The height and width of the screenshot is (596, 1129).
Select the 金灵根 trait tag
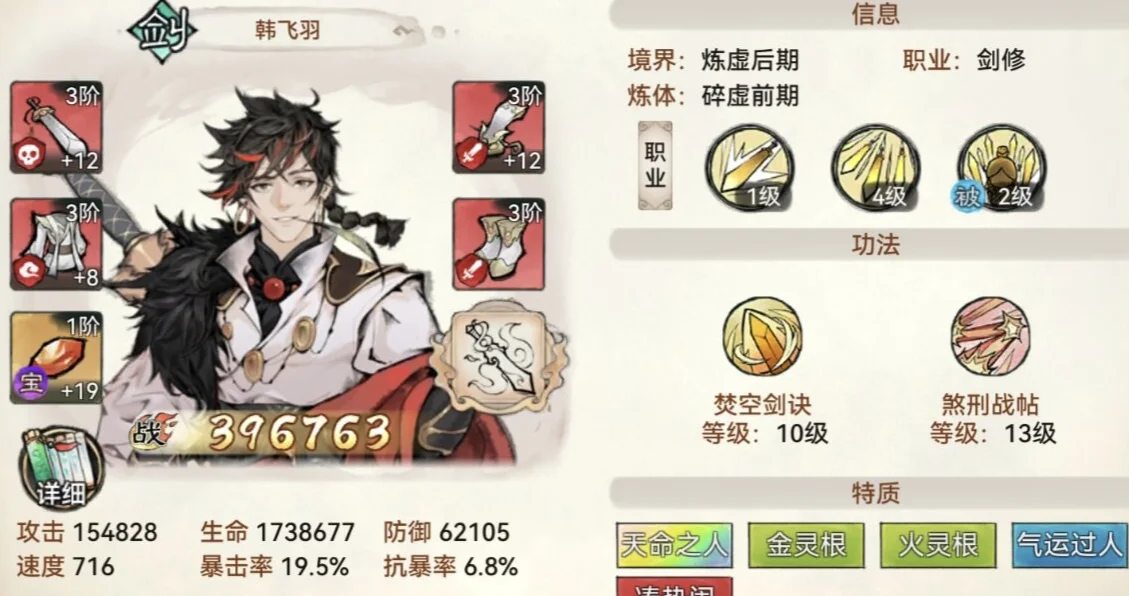(x=806, y=545)
